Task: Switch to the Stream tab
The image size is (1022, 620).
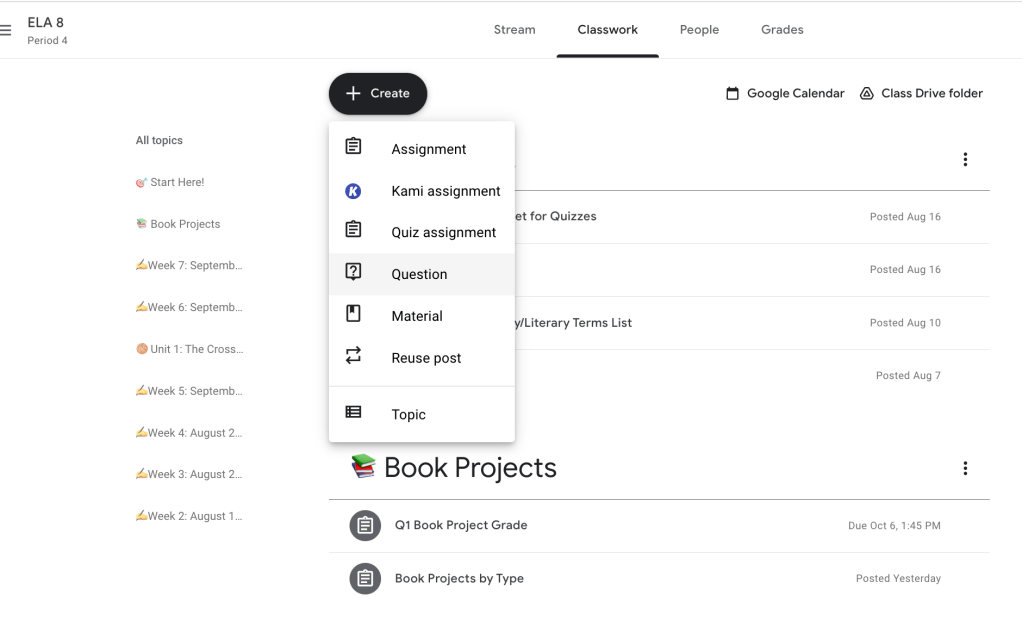Action: pyautogui.click(x=514, y=30)
